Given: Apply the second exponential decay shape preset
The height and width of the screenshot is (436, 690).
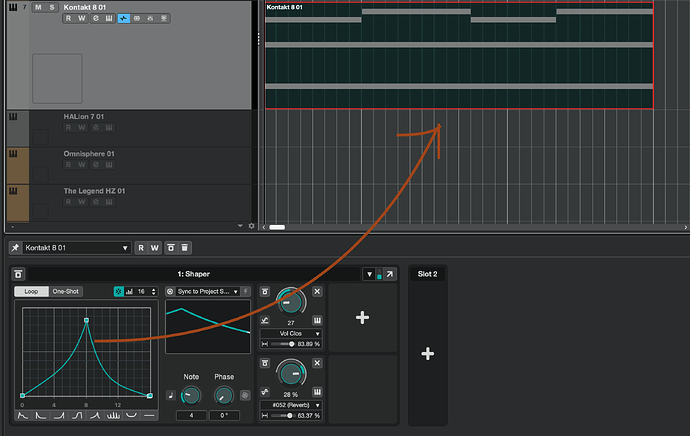Looking at the screenshot, I should pyautogui.click(x=40, y=415).
